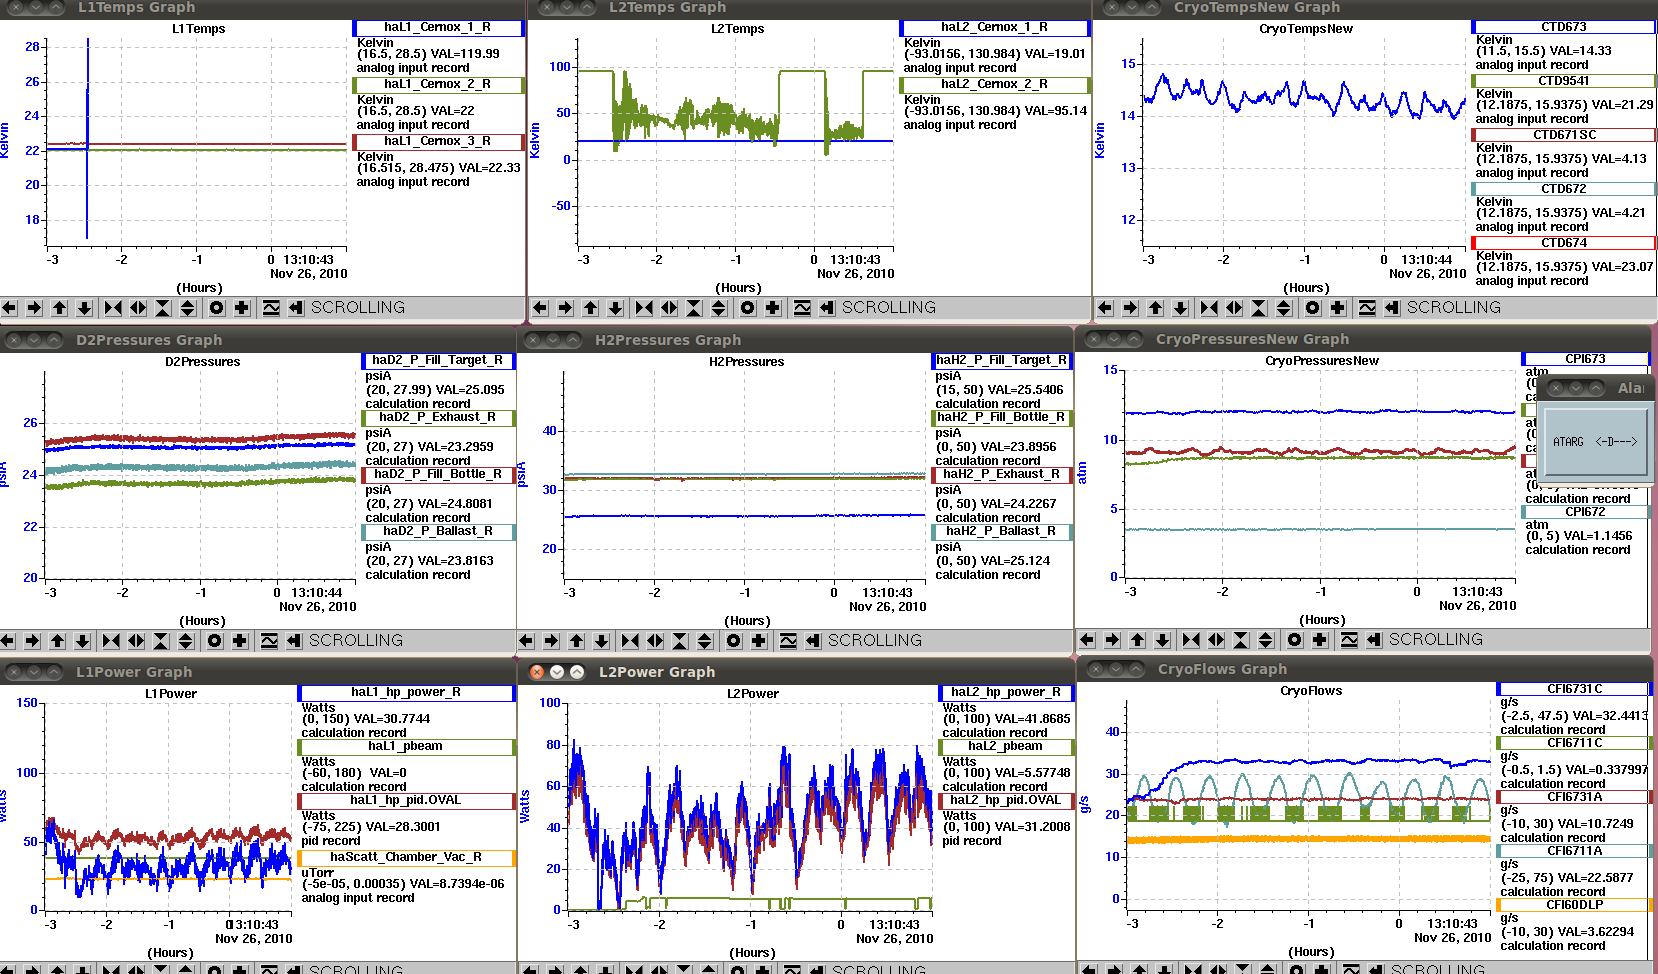Select the CPI672 curve legend entry
1658x974 pixels.
[x=1586, y=512]
